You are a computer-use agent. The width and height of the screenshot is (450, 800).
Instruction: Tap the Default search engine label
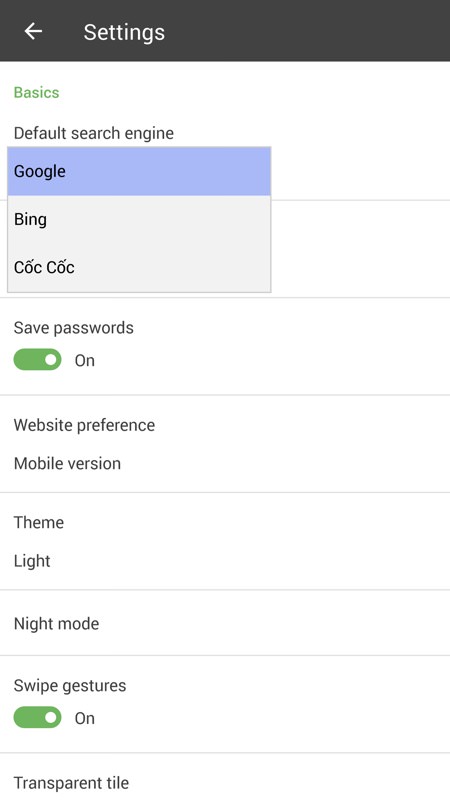click(94, 133)
